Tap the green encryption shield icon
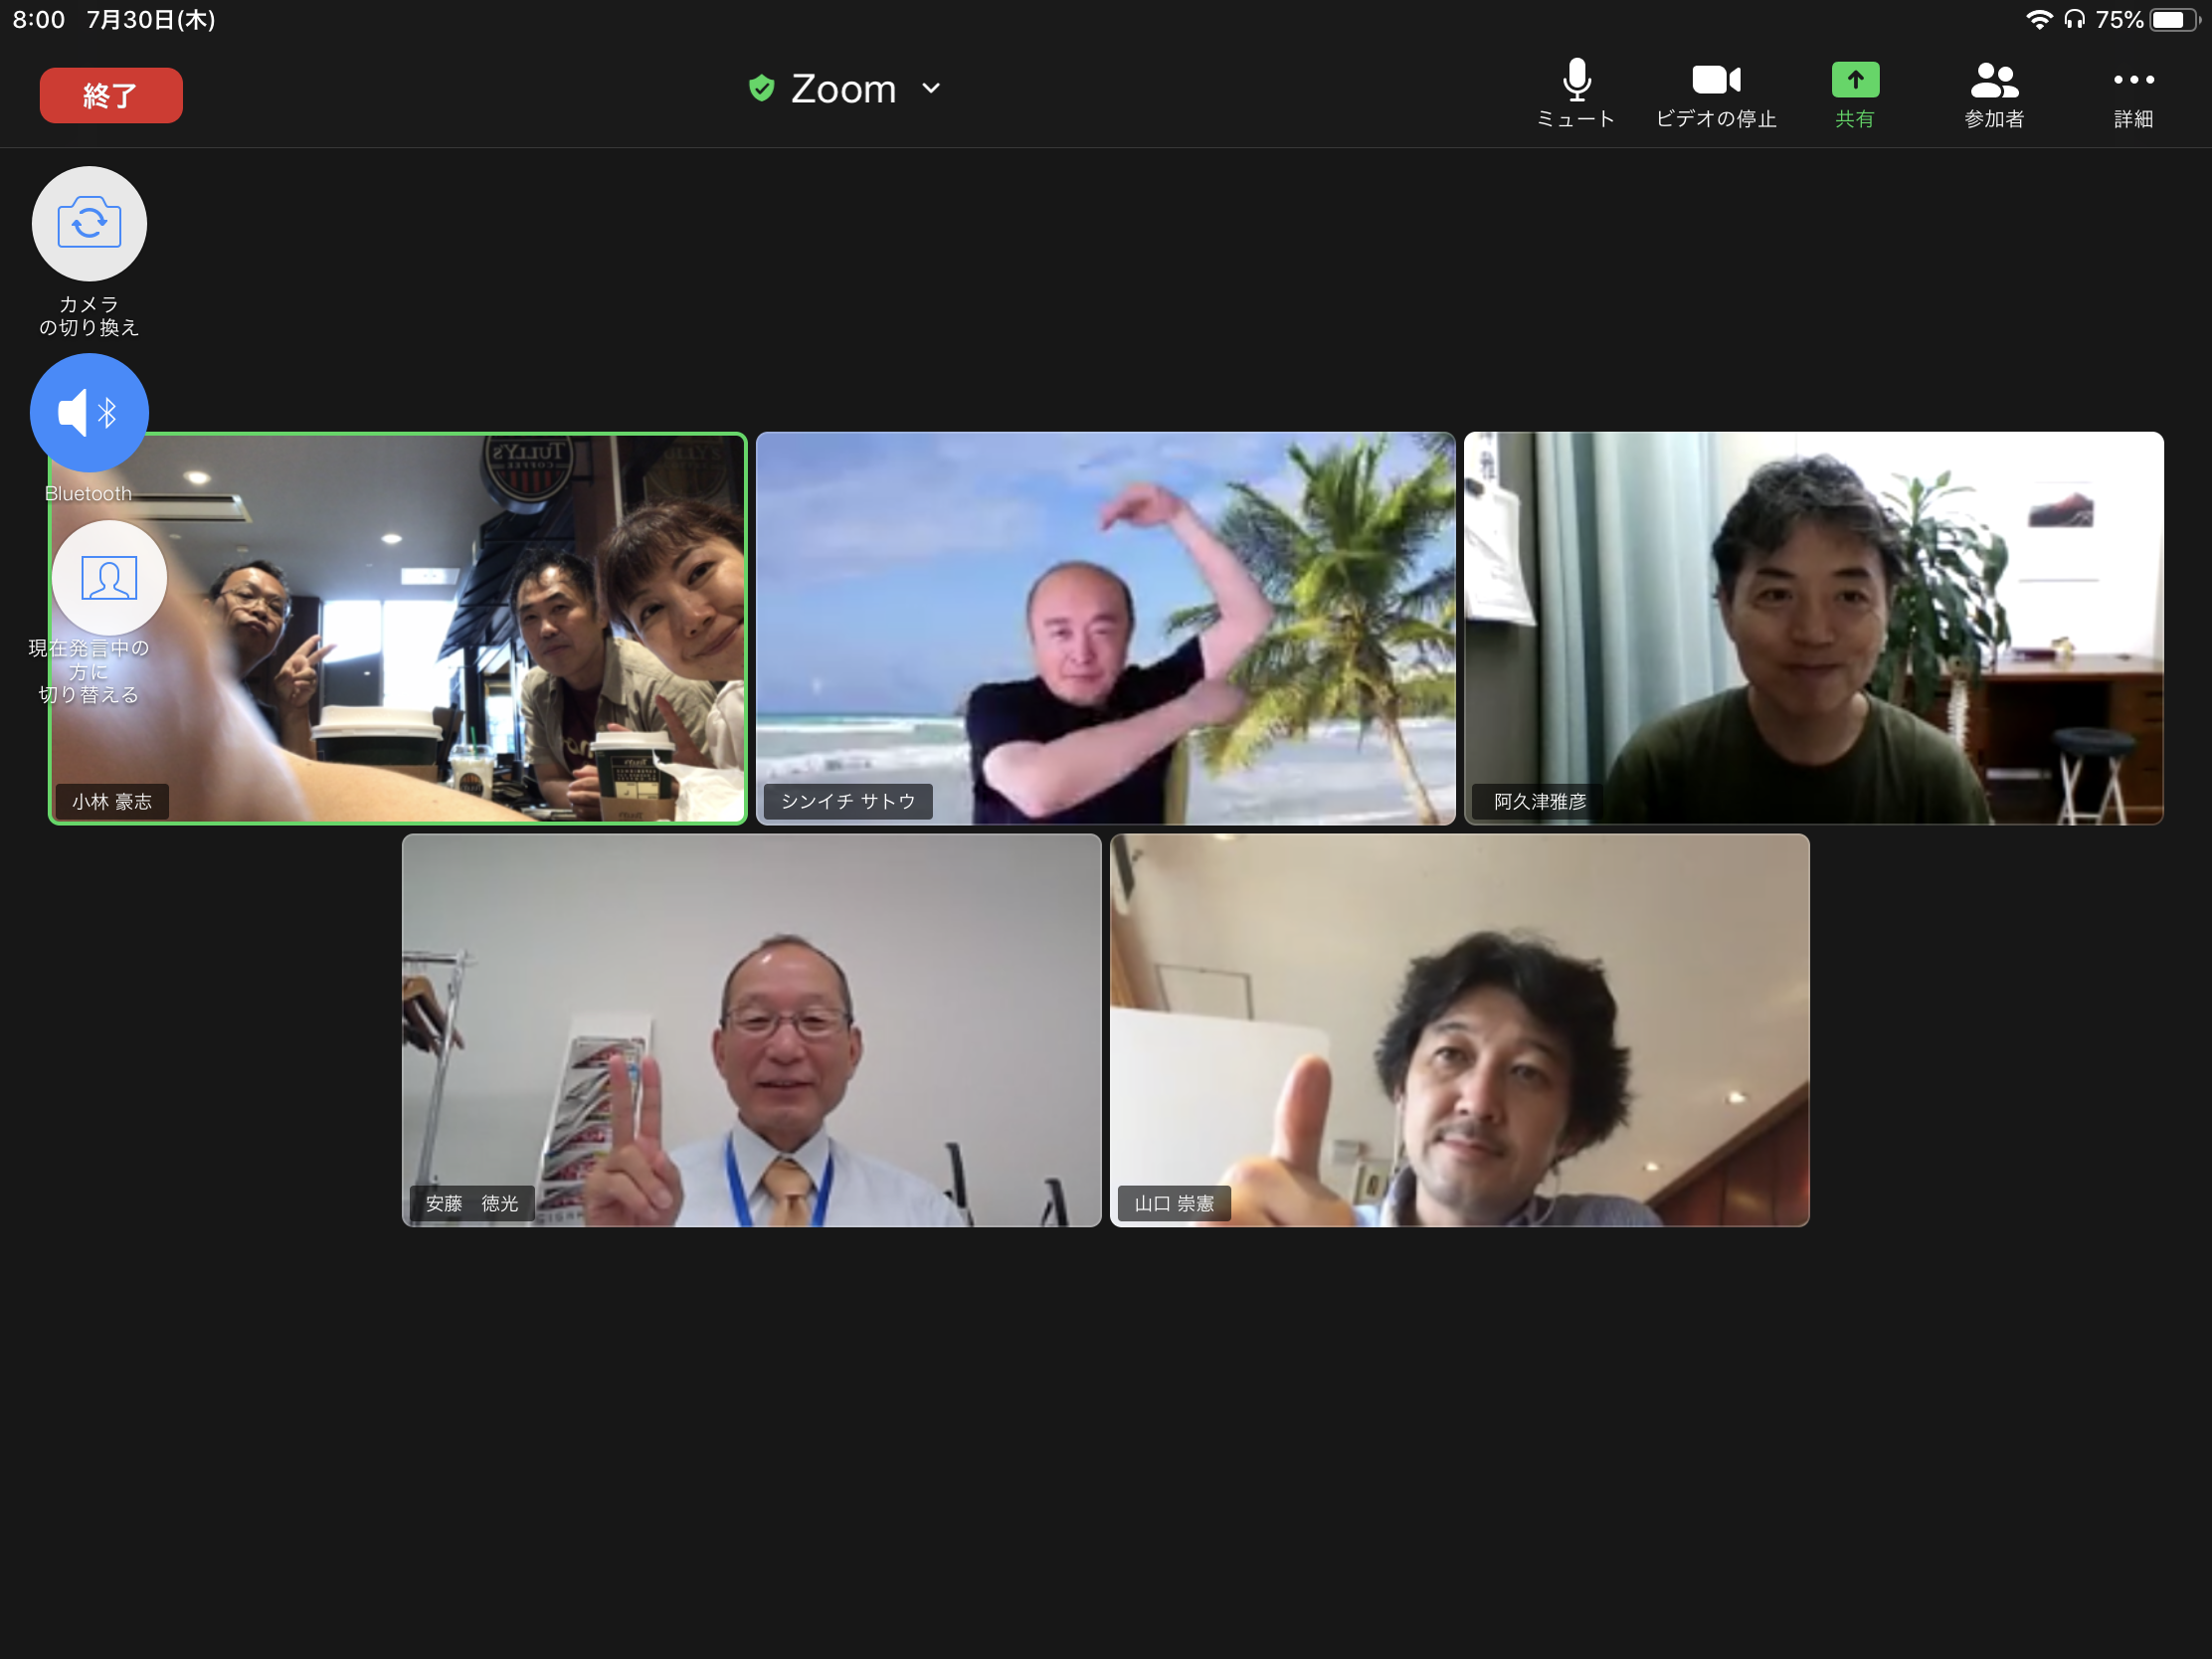Viewport: 2212px width, 1659px height. coord(761,89)
